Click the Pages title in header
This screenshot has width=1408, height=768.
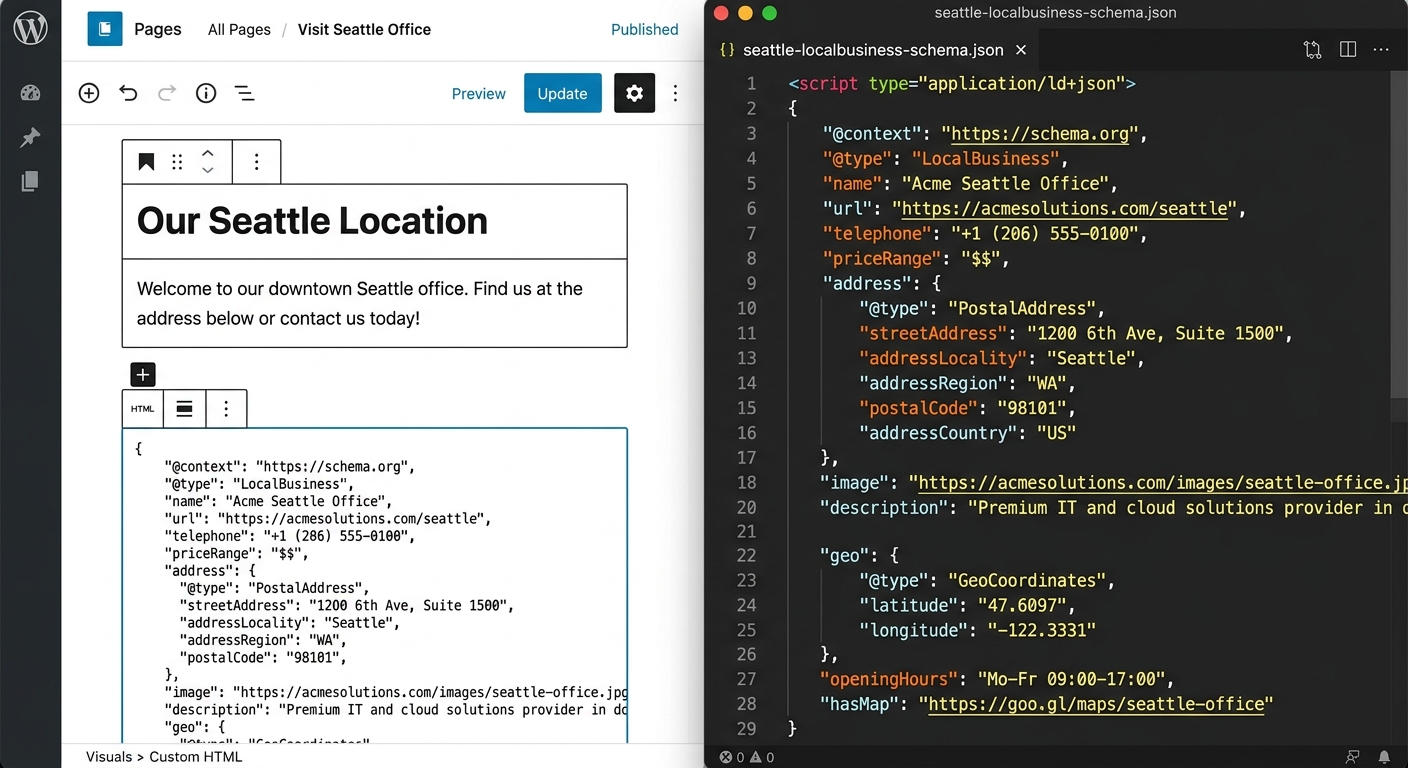(x=158, y=29)
